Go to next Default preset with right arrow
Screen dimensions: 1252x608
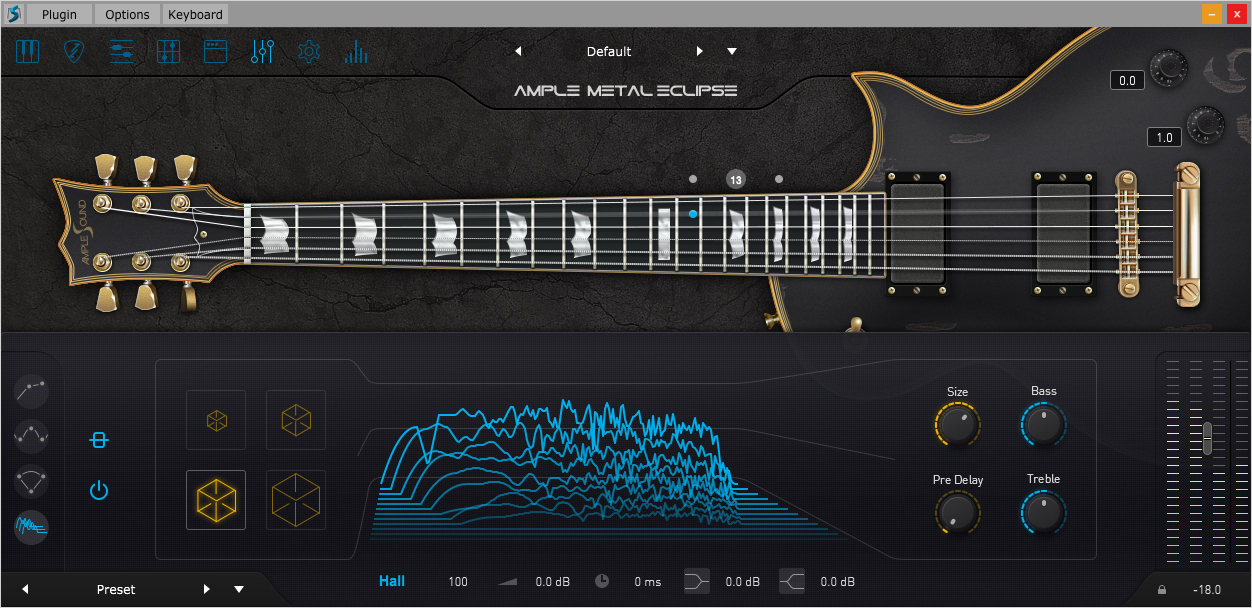700,51
